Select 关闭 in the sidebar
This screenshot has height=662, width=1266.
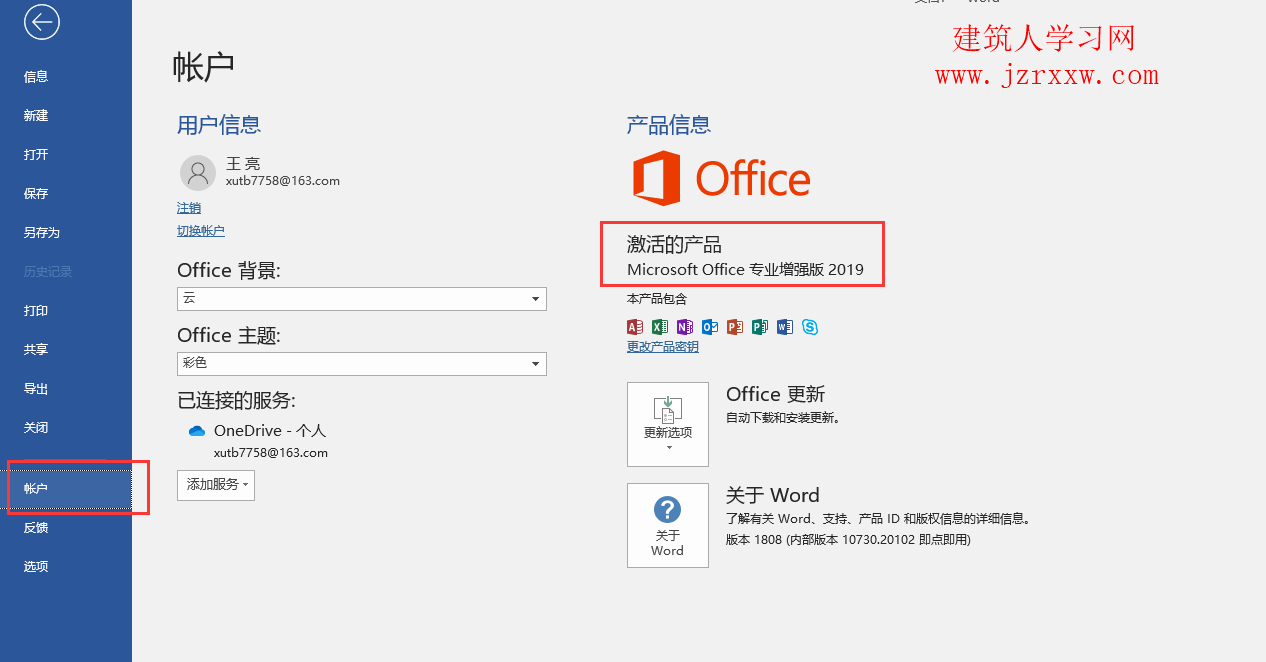coord(36,428)
